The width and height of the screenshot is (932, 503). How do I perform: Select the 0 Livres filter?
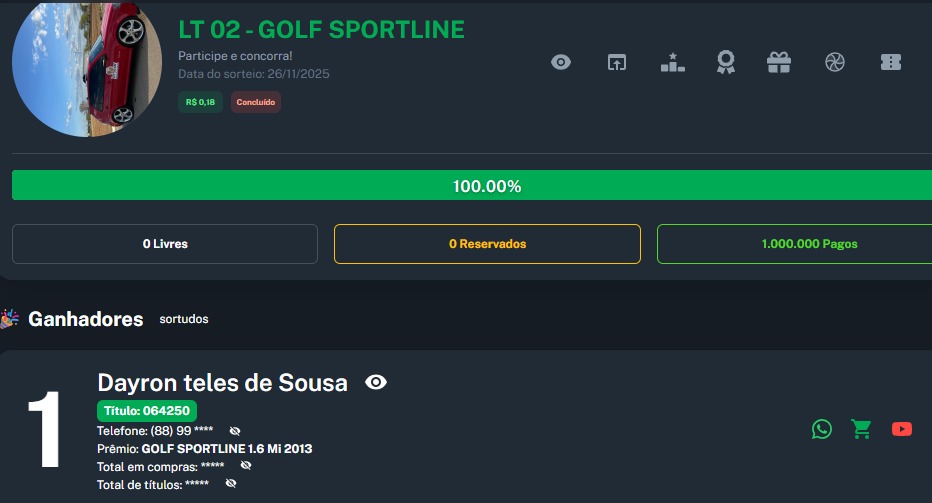[x=165, y=244]
